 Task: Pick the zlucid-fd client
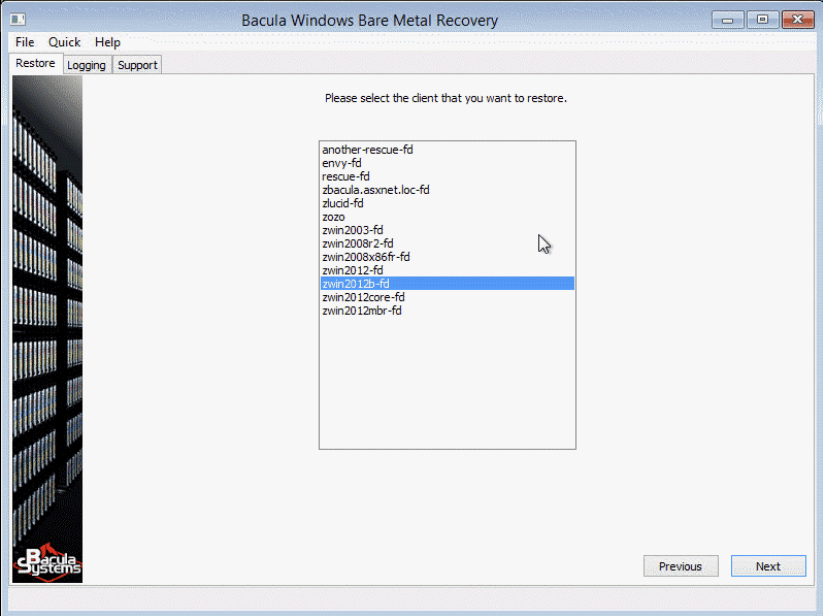pyautogui.click(x=343, y=203)
